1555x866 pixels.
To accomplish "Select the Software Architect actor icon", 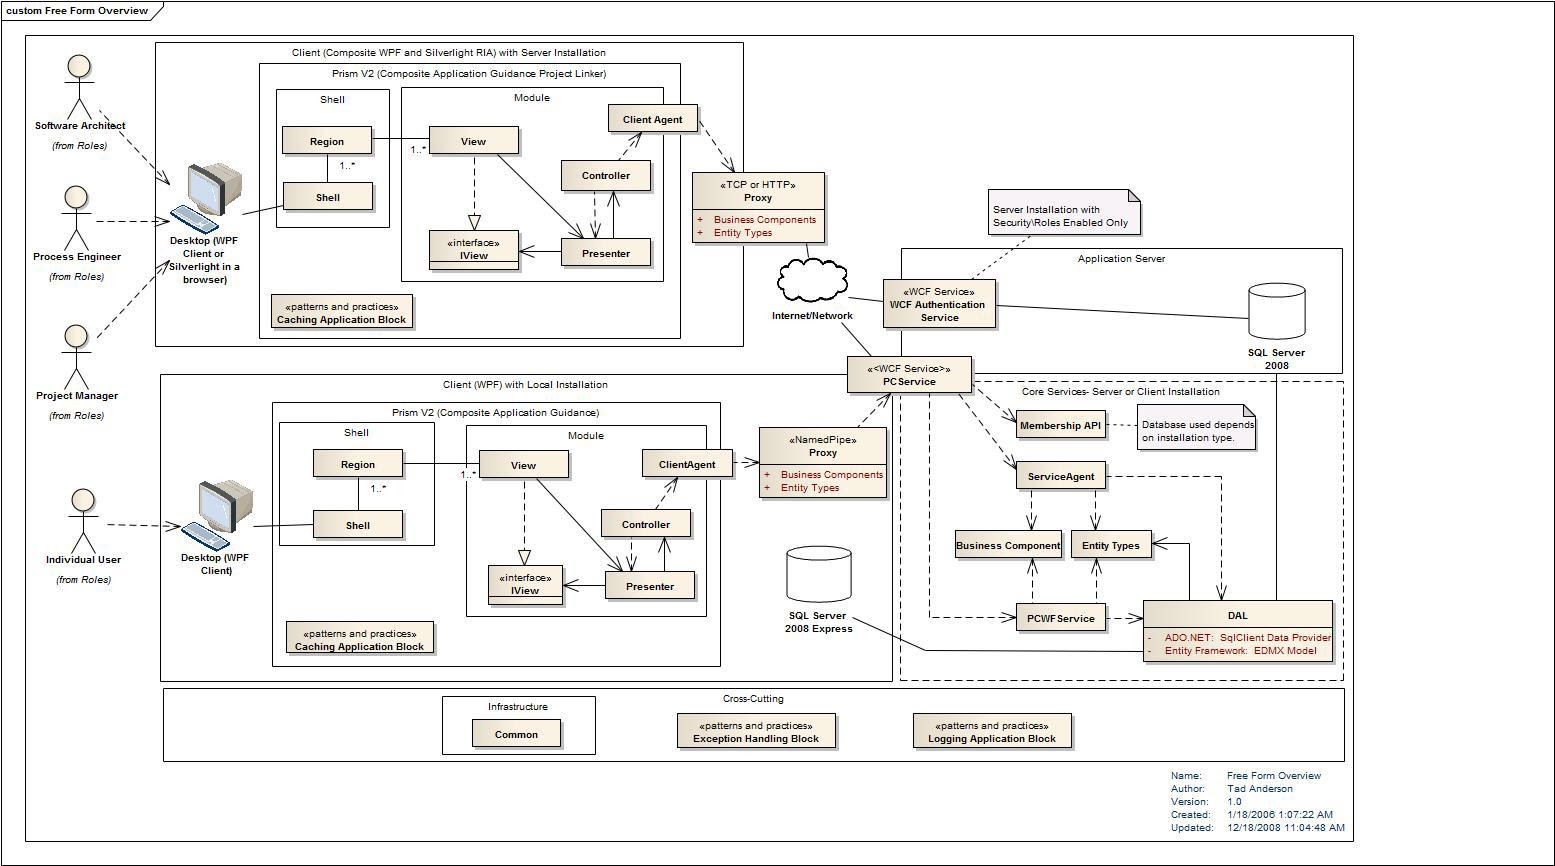I will [78, 86].
